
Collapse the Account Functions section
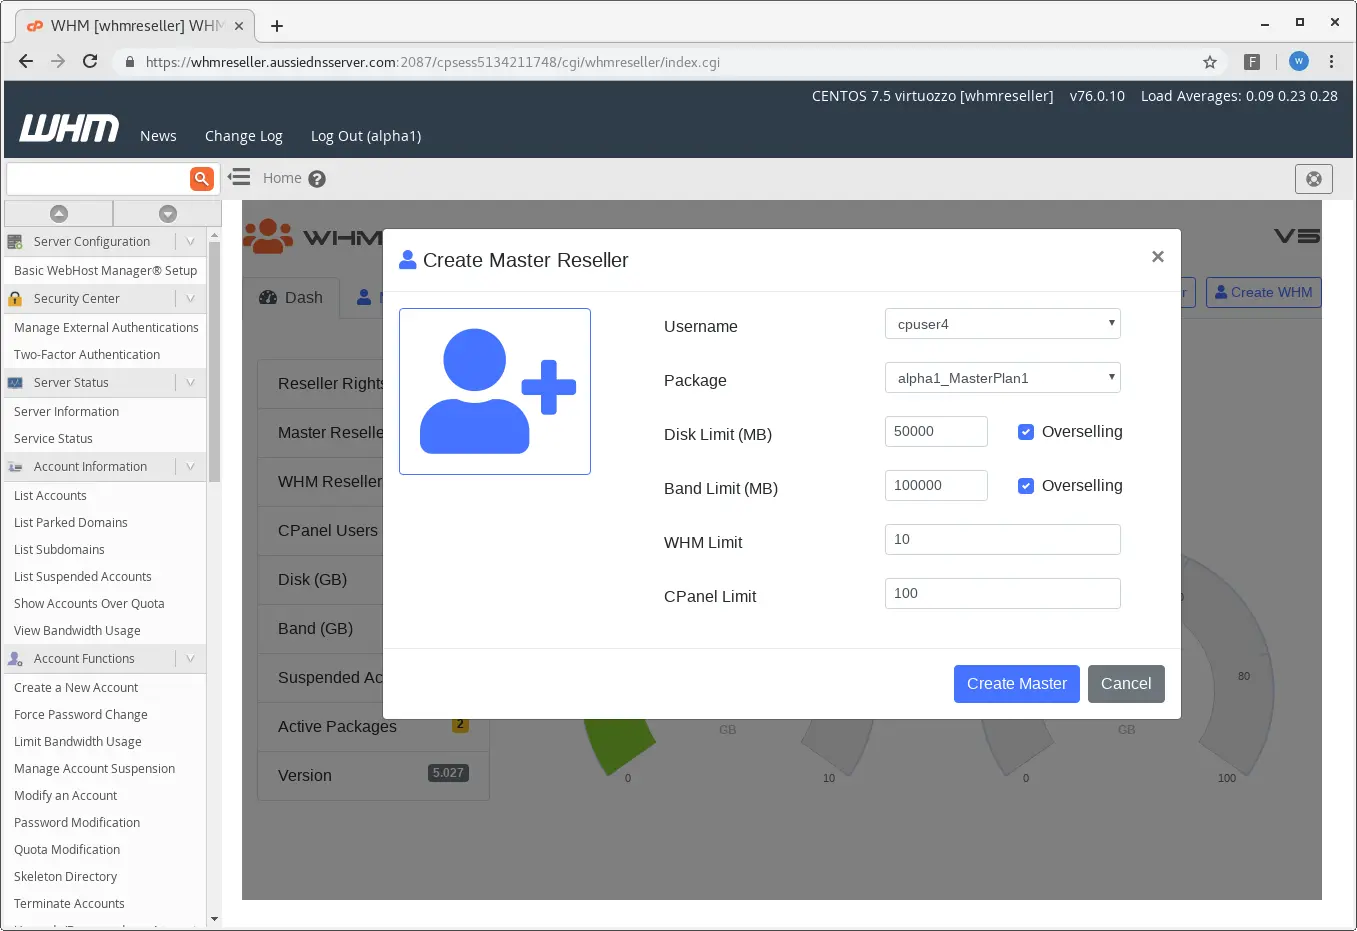[x=190, y=659]
